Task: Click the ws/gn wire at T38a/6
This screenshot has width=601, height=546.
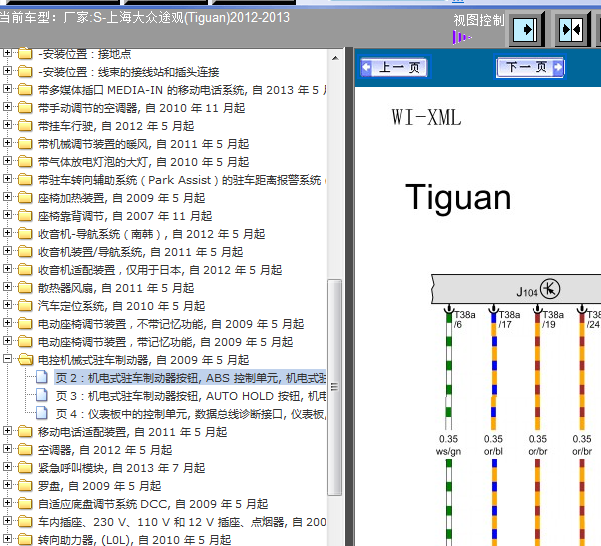Action: pos(448,370)
